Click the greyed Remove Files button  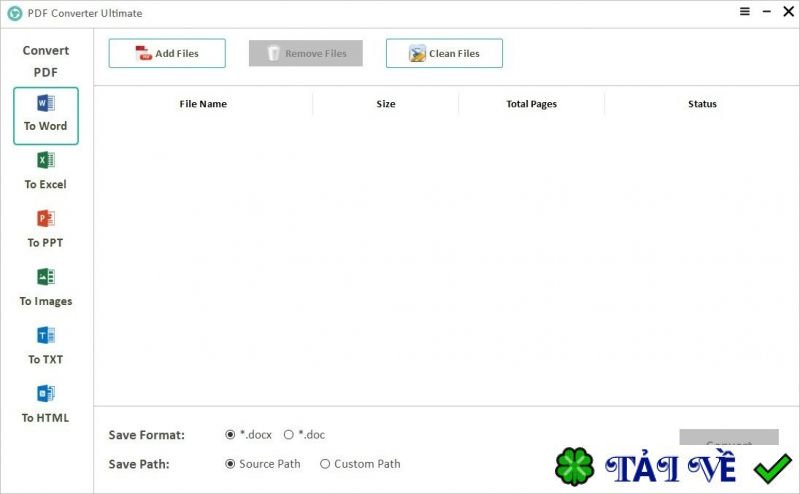coord(306,53)
